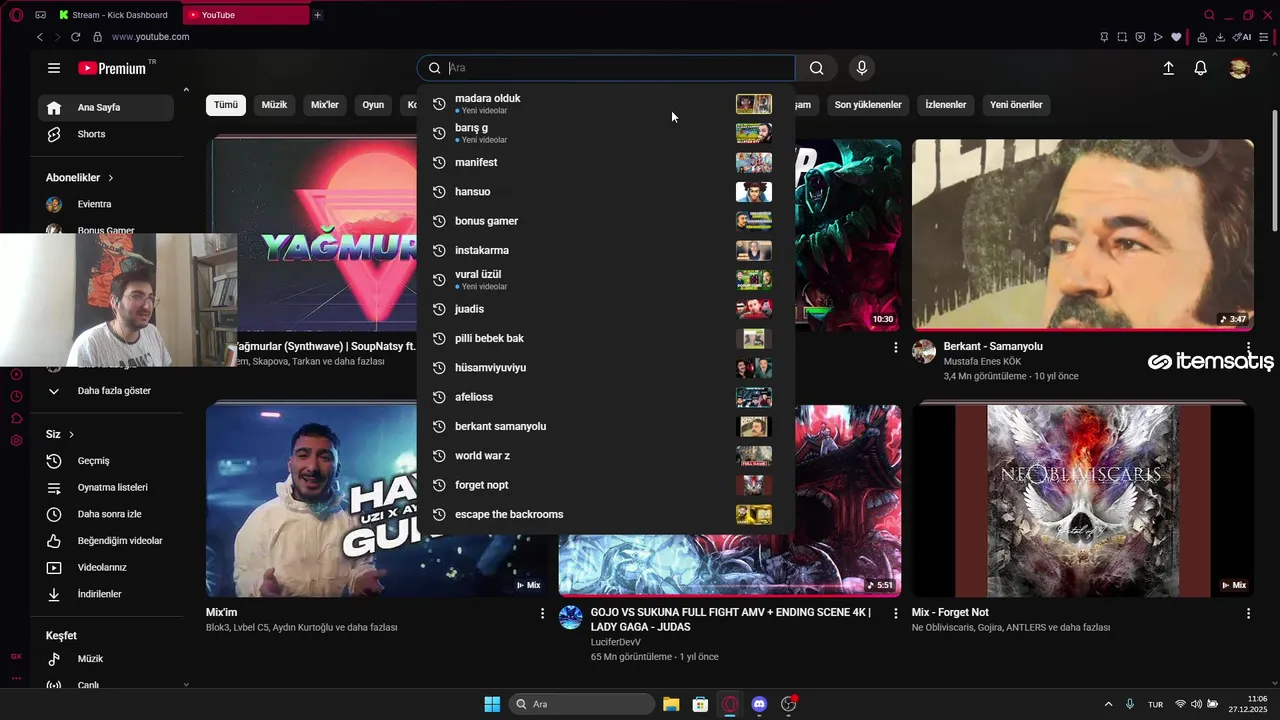Open the browser profile account icon
Screen dimensions: 1280x720
pyautogui.click(x=1202, y=37)
